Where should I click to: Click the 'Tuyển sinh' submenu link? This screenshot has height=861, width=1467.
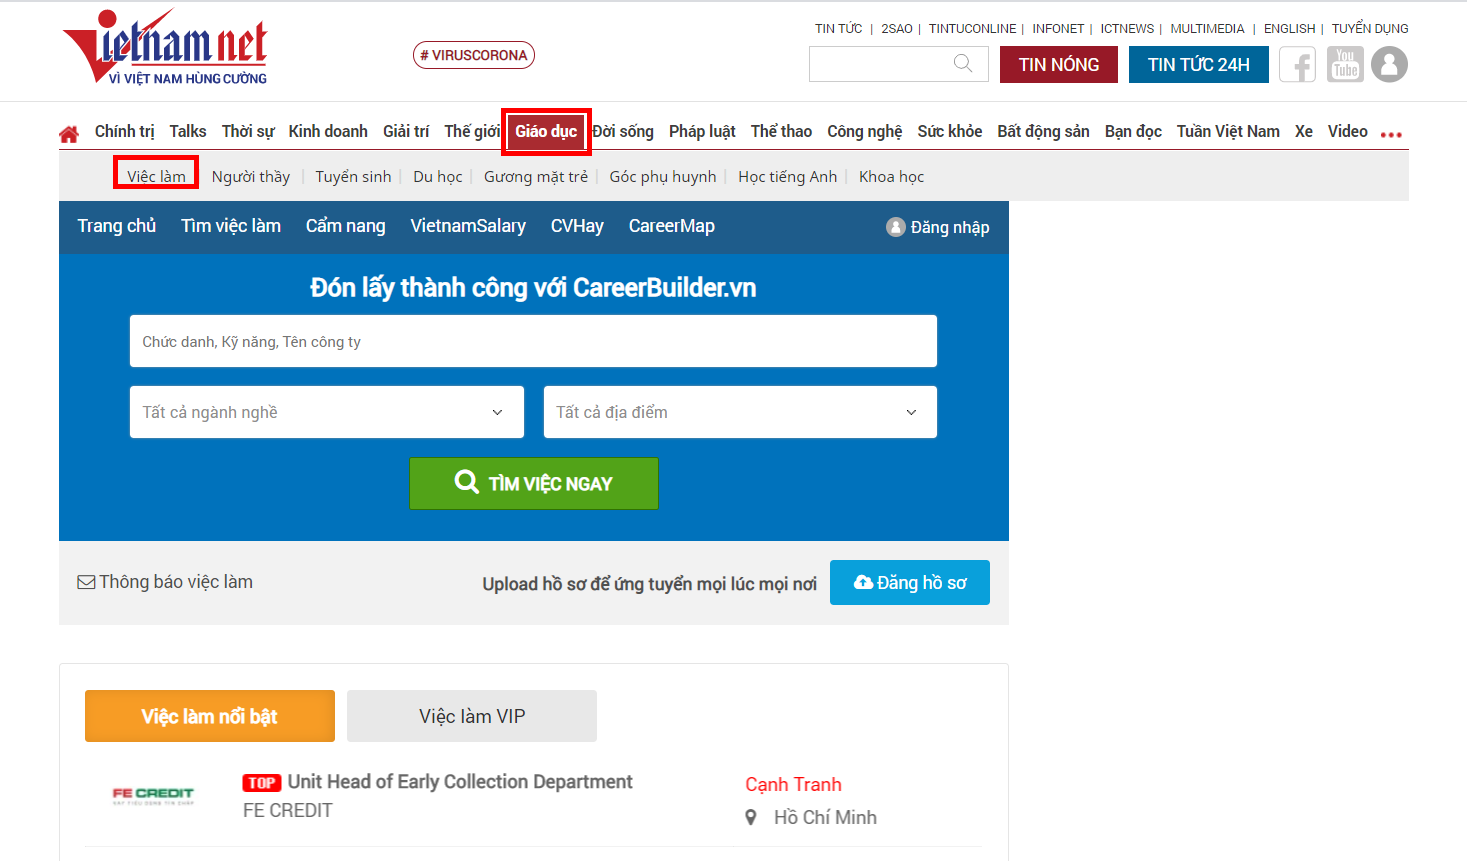coord(353,176)
